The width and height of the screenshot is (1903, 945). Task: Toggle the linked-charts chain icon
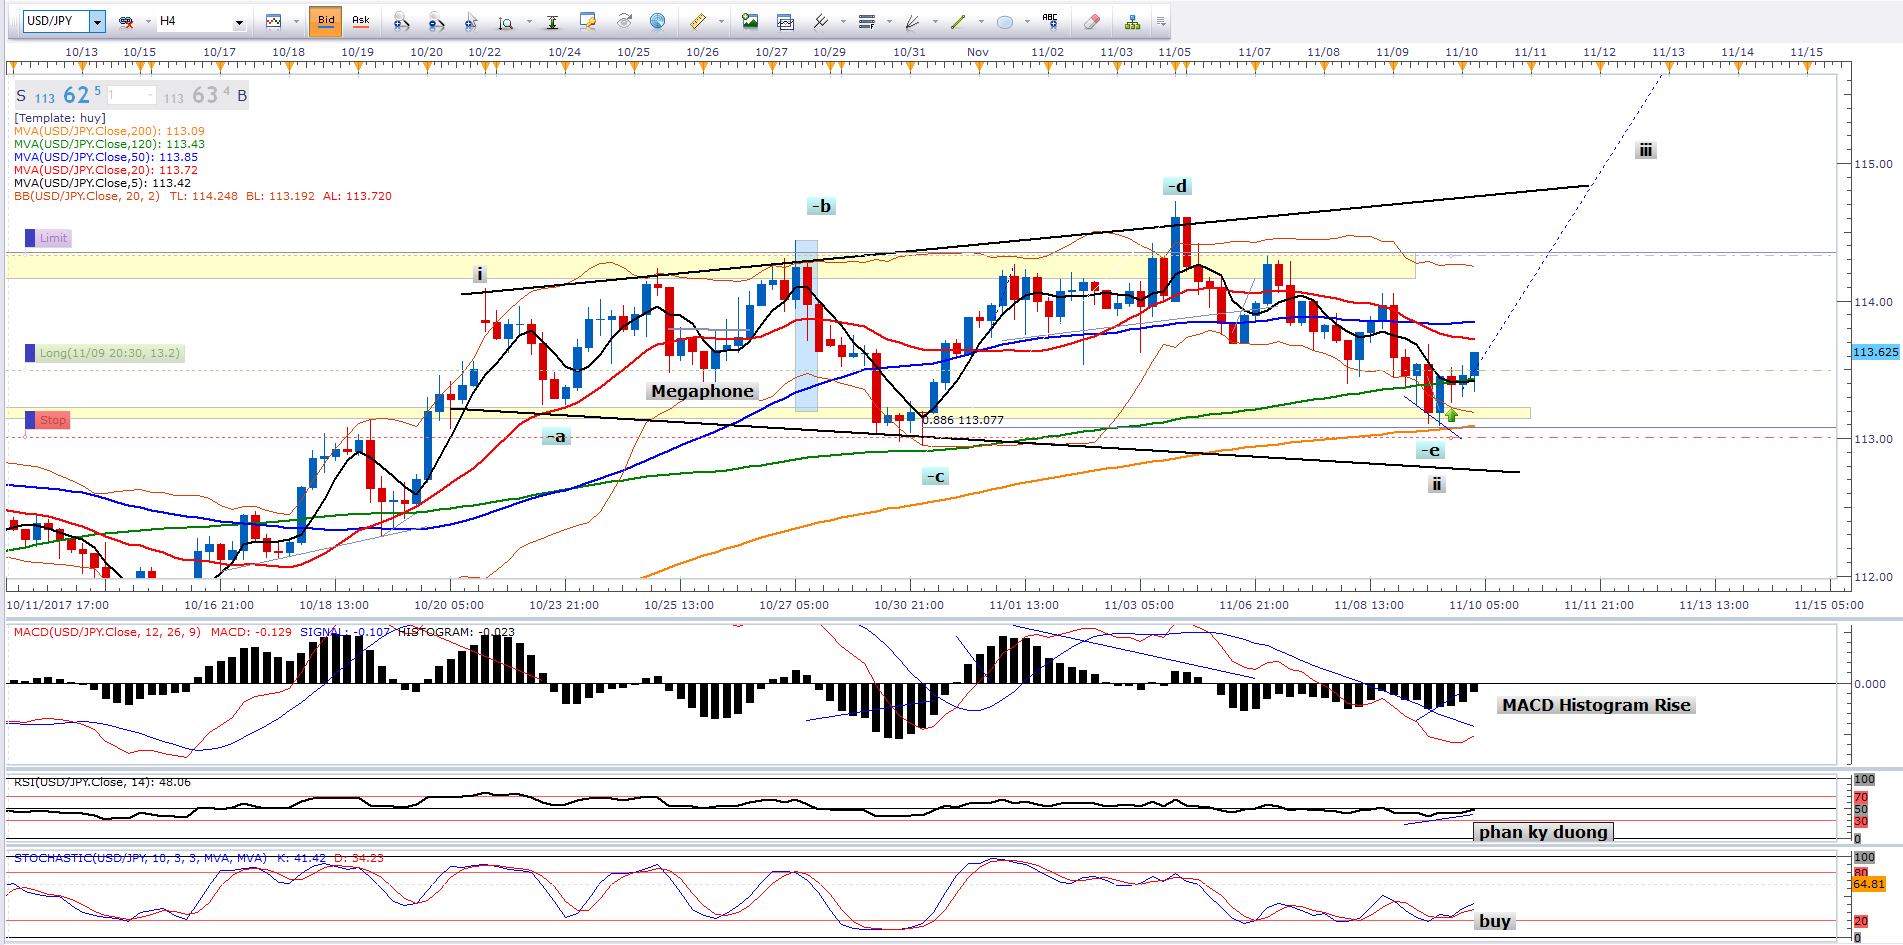[126, 21]
